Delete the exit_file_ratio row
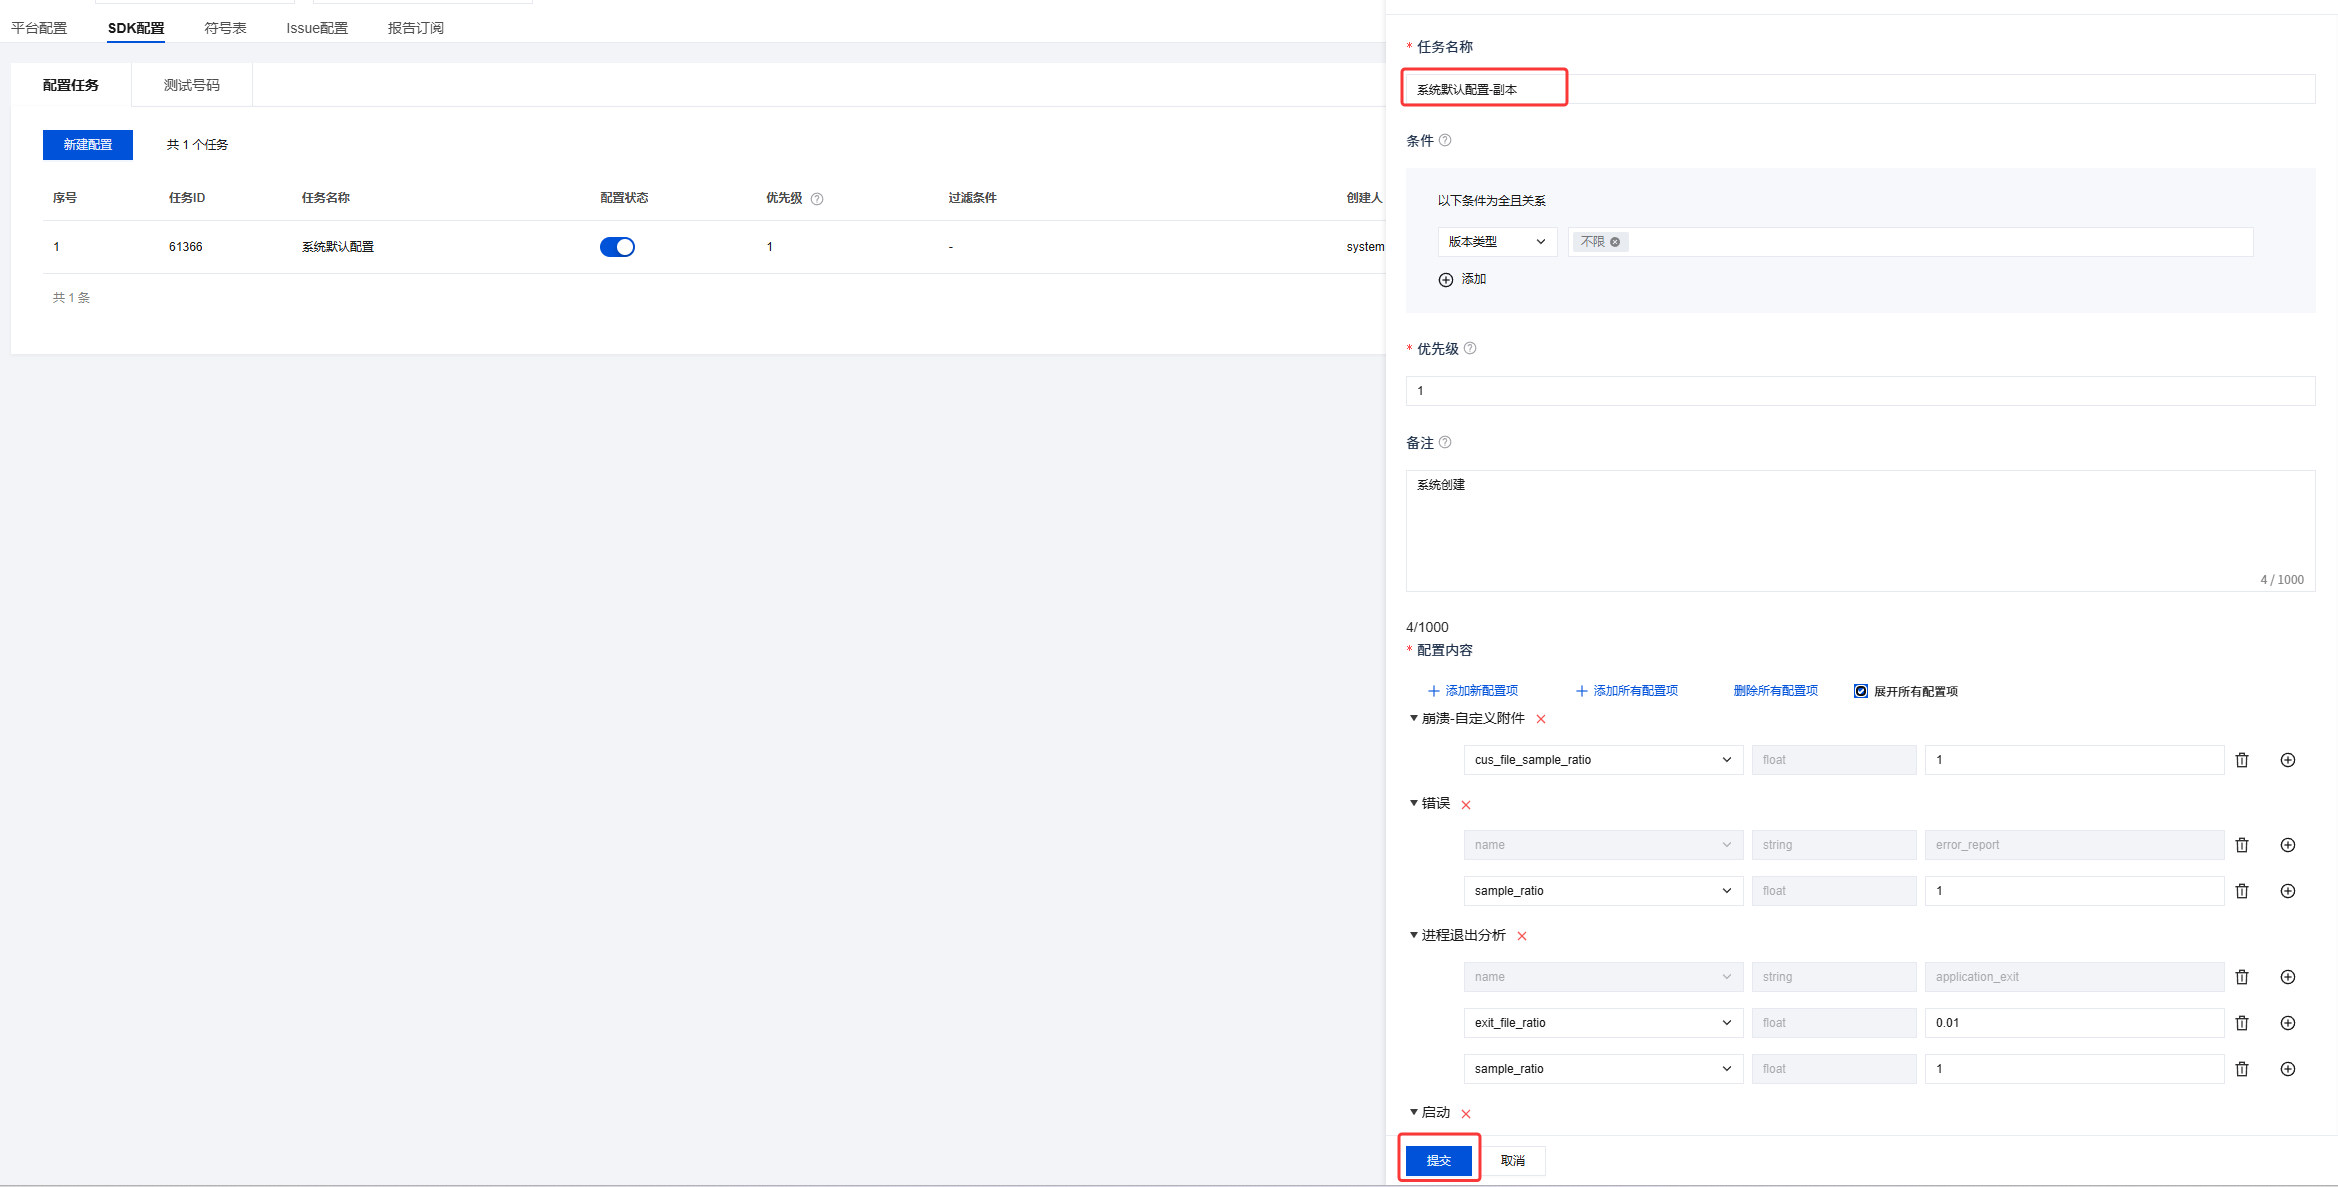The image size is (2338, 1187). point(2242,1023)
